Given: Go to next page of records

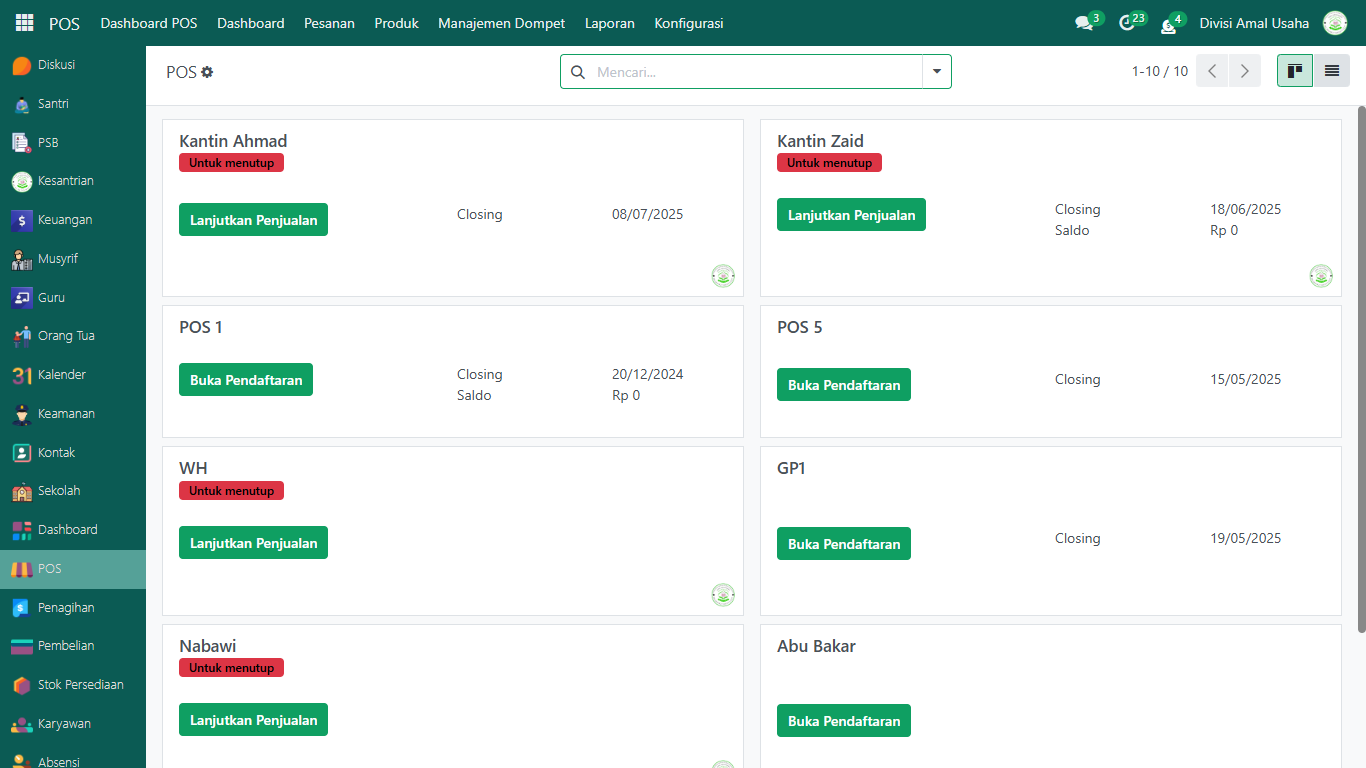Looking at the screenshot, I should pyautogui.click(x=1244, y=71).
